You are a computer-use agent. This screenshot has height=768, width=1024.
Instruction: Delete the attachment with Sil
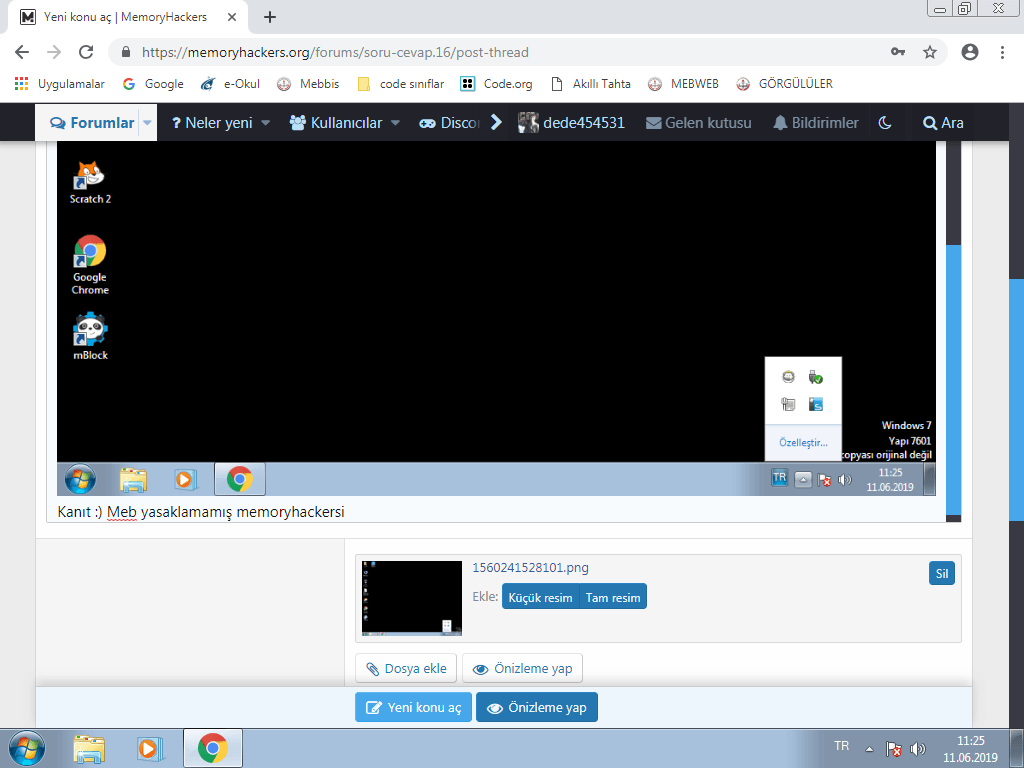942,573
